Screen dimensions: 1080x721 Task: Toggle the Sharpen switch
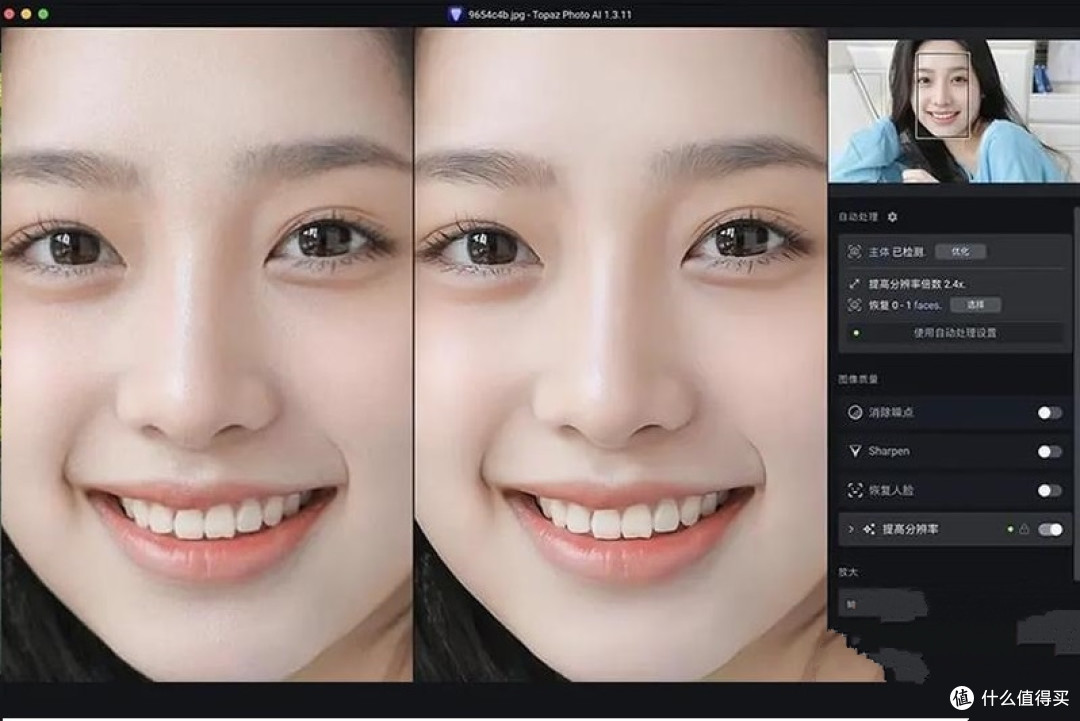click(x=1050, y=451)
